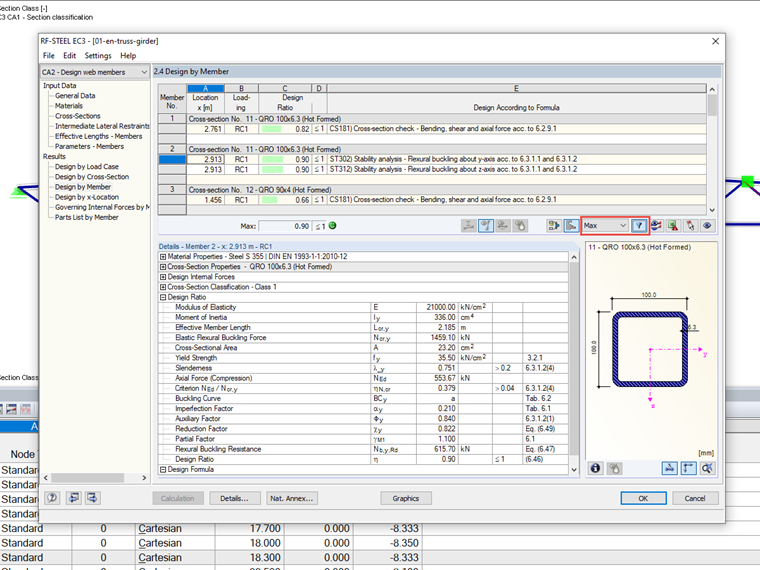Open Parameters - Members item
This screenshot has width=760, height=570.
(x=89, y=146)
